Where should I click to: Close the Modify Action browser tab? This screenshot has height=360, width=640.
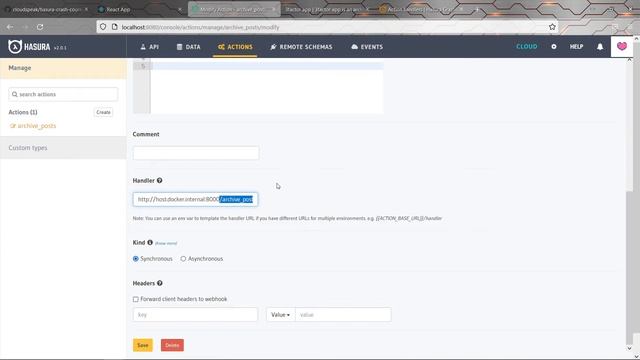tap(273, 9)
